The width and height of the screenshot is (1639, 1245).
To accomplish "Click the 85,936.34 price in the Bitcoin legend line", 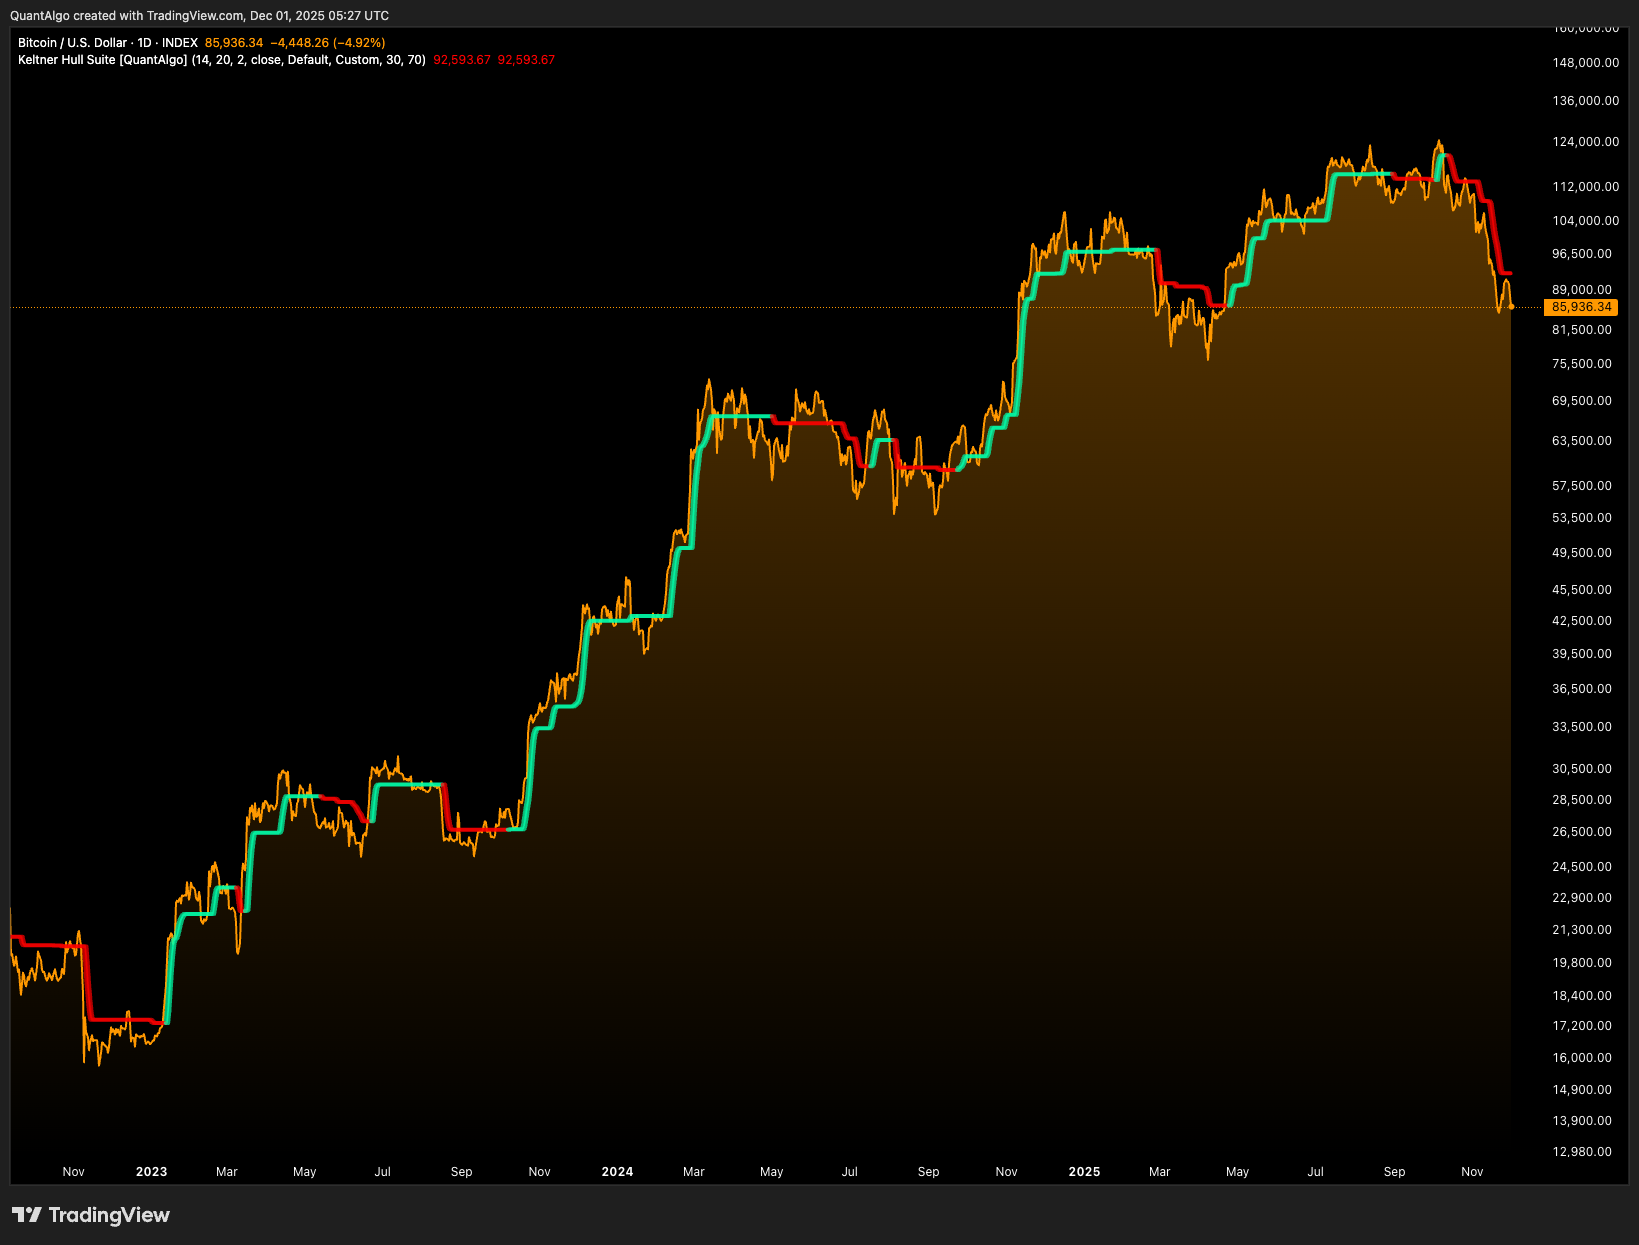I will pyautogui.click(x=234, y=43).
